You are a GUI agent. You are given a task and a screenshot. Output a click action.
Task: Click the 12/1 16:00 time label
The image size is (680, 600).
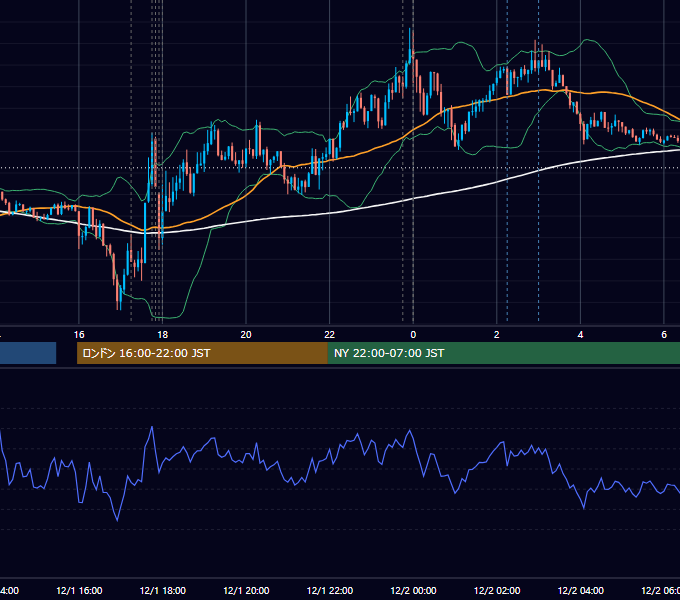pyautogui.click(x=79, y=590)
